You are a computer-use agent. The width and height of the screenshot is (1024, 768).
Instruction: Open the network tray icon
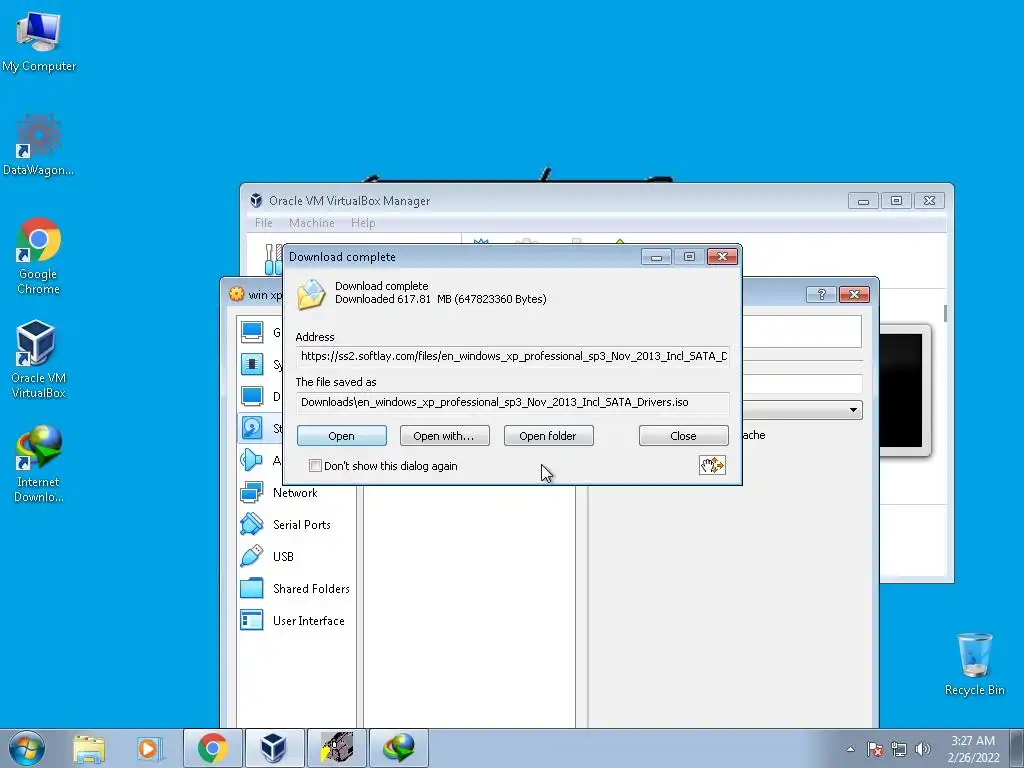[x=899, y=749]
